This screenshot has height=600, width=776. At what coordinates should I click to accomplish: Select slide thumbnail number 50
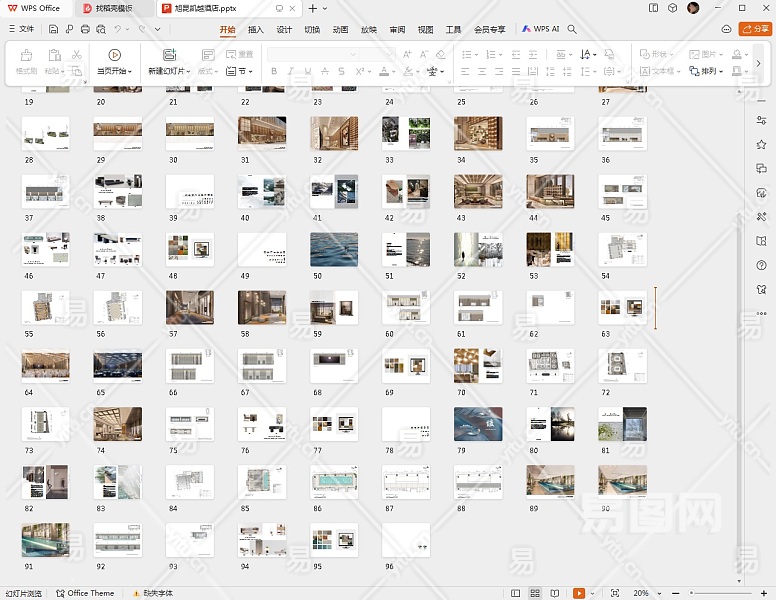pyautogui.click(x=334, y=250)
